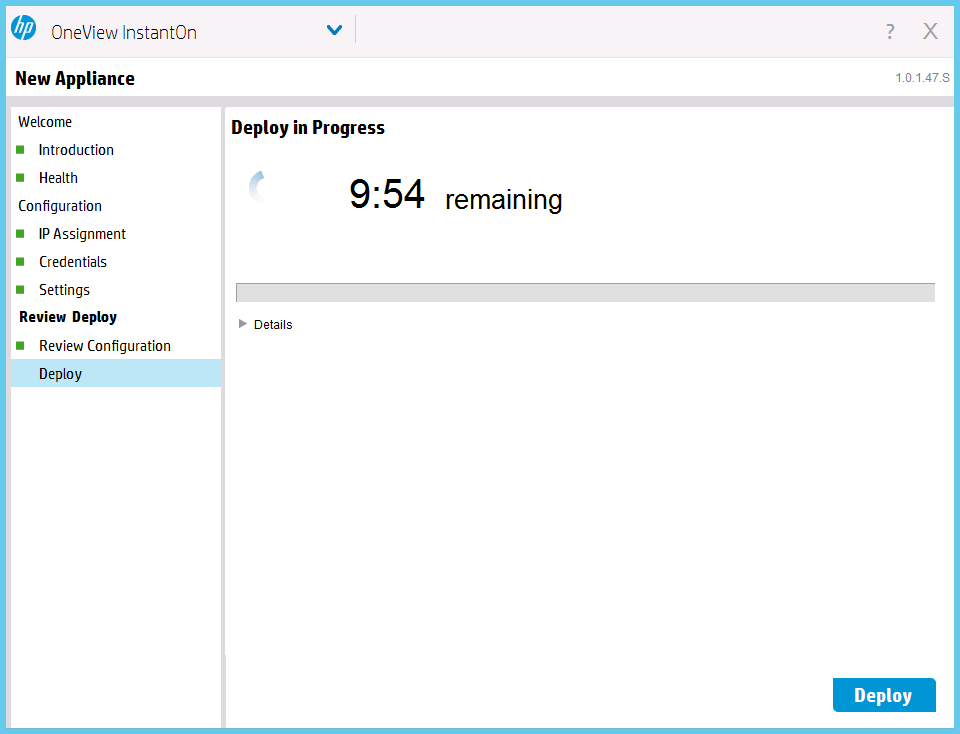960x734 pixels.
Task: Go to the Health step
Action: (x=58, y=178)
